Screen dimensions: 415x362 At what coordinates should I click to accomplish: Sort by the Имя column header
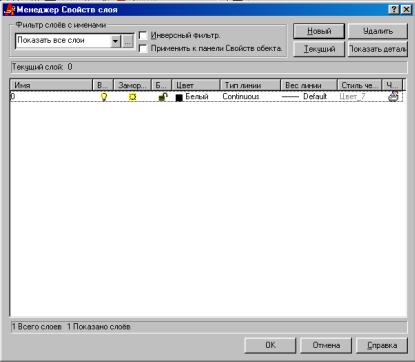51,85
